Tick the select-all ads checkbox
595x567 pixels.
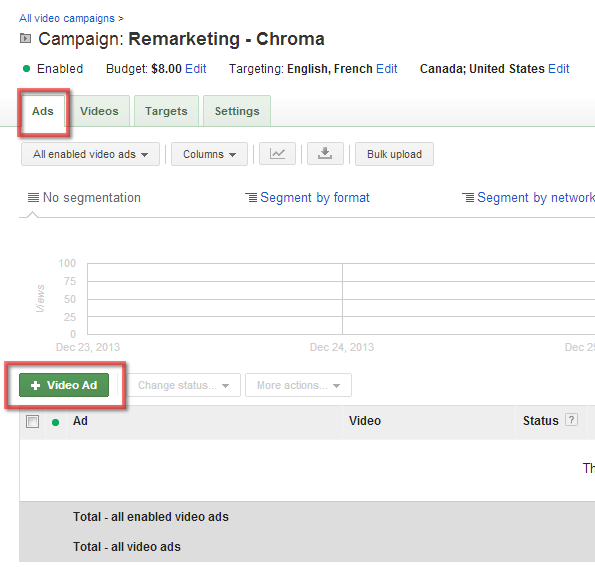(x=32, y=421)
